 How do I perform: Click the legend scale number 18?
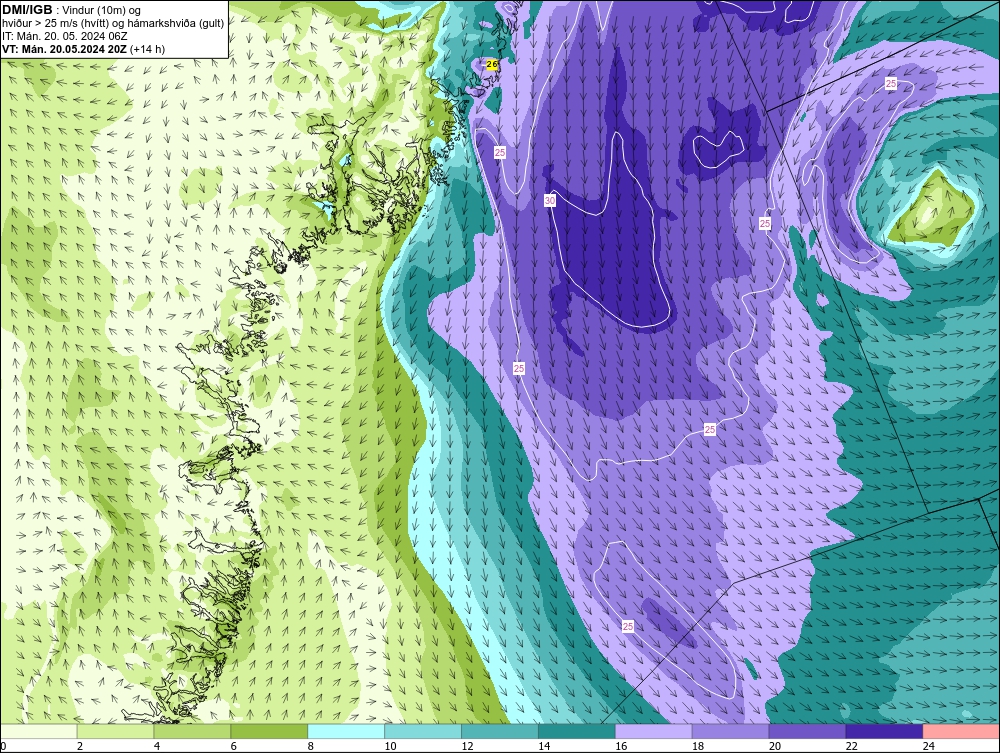pos(698,746)
